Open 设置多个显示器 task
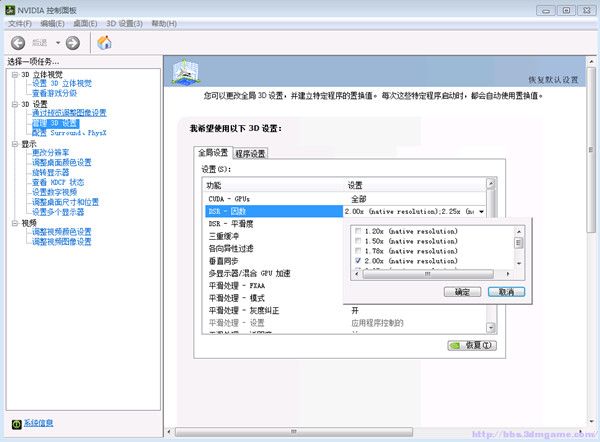 pos(58,212)
